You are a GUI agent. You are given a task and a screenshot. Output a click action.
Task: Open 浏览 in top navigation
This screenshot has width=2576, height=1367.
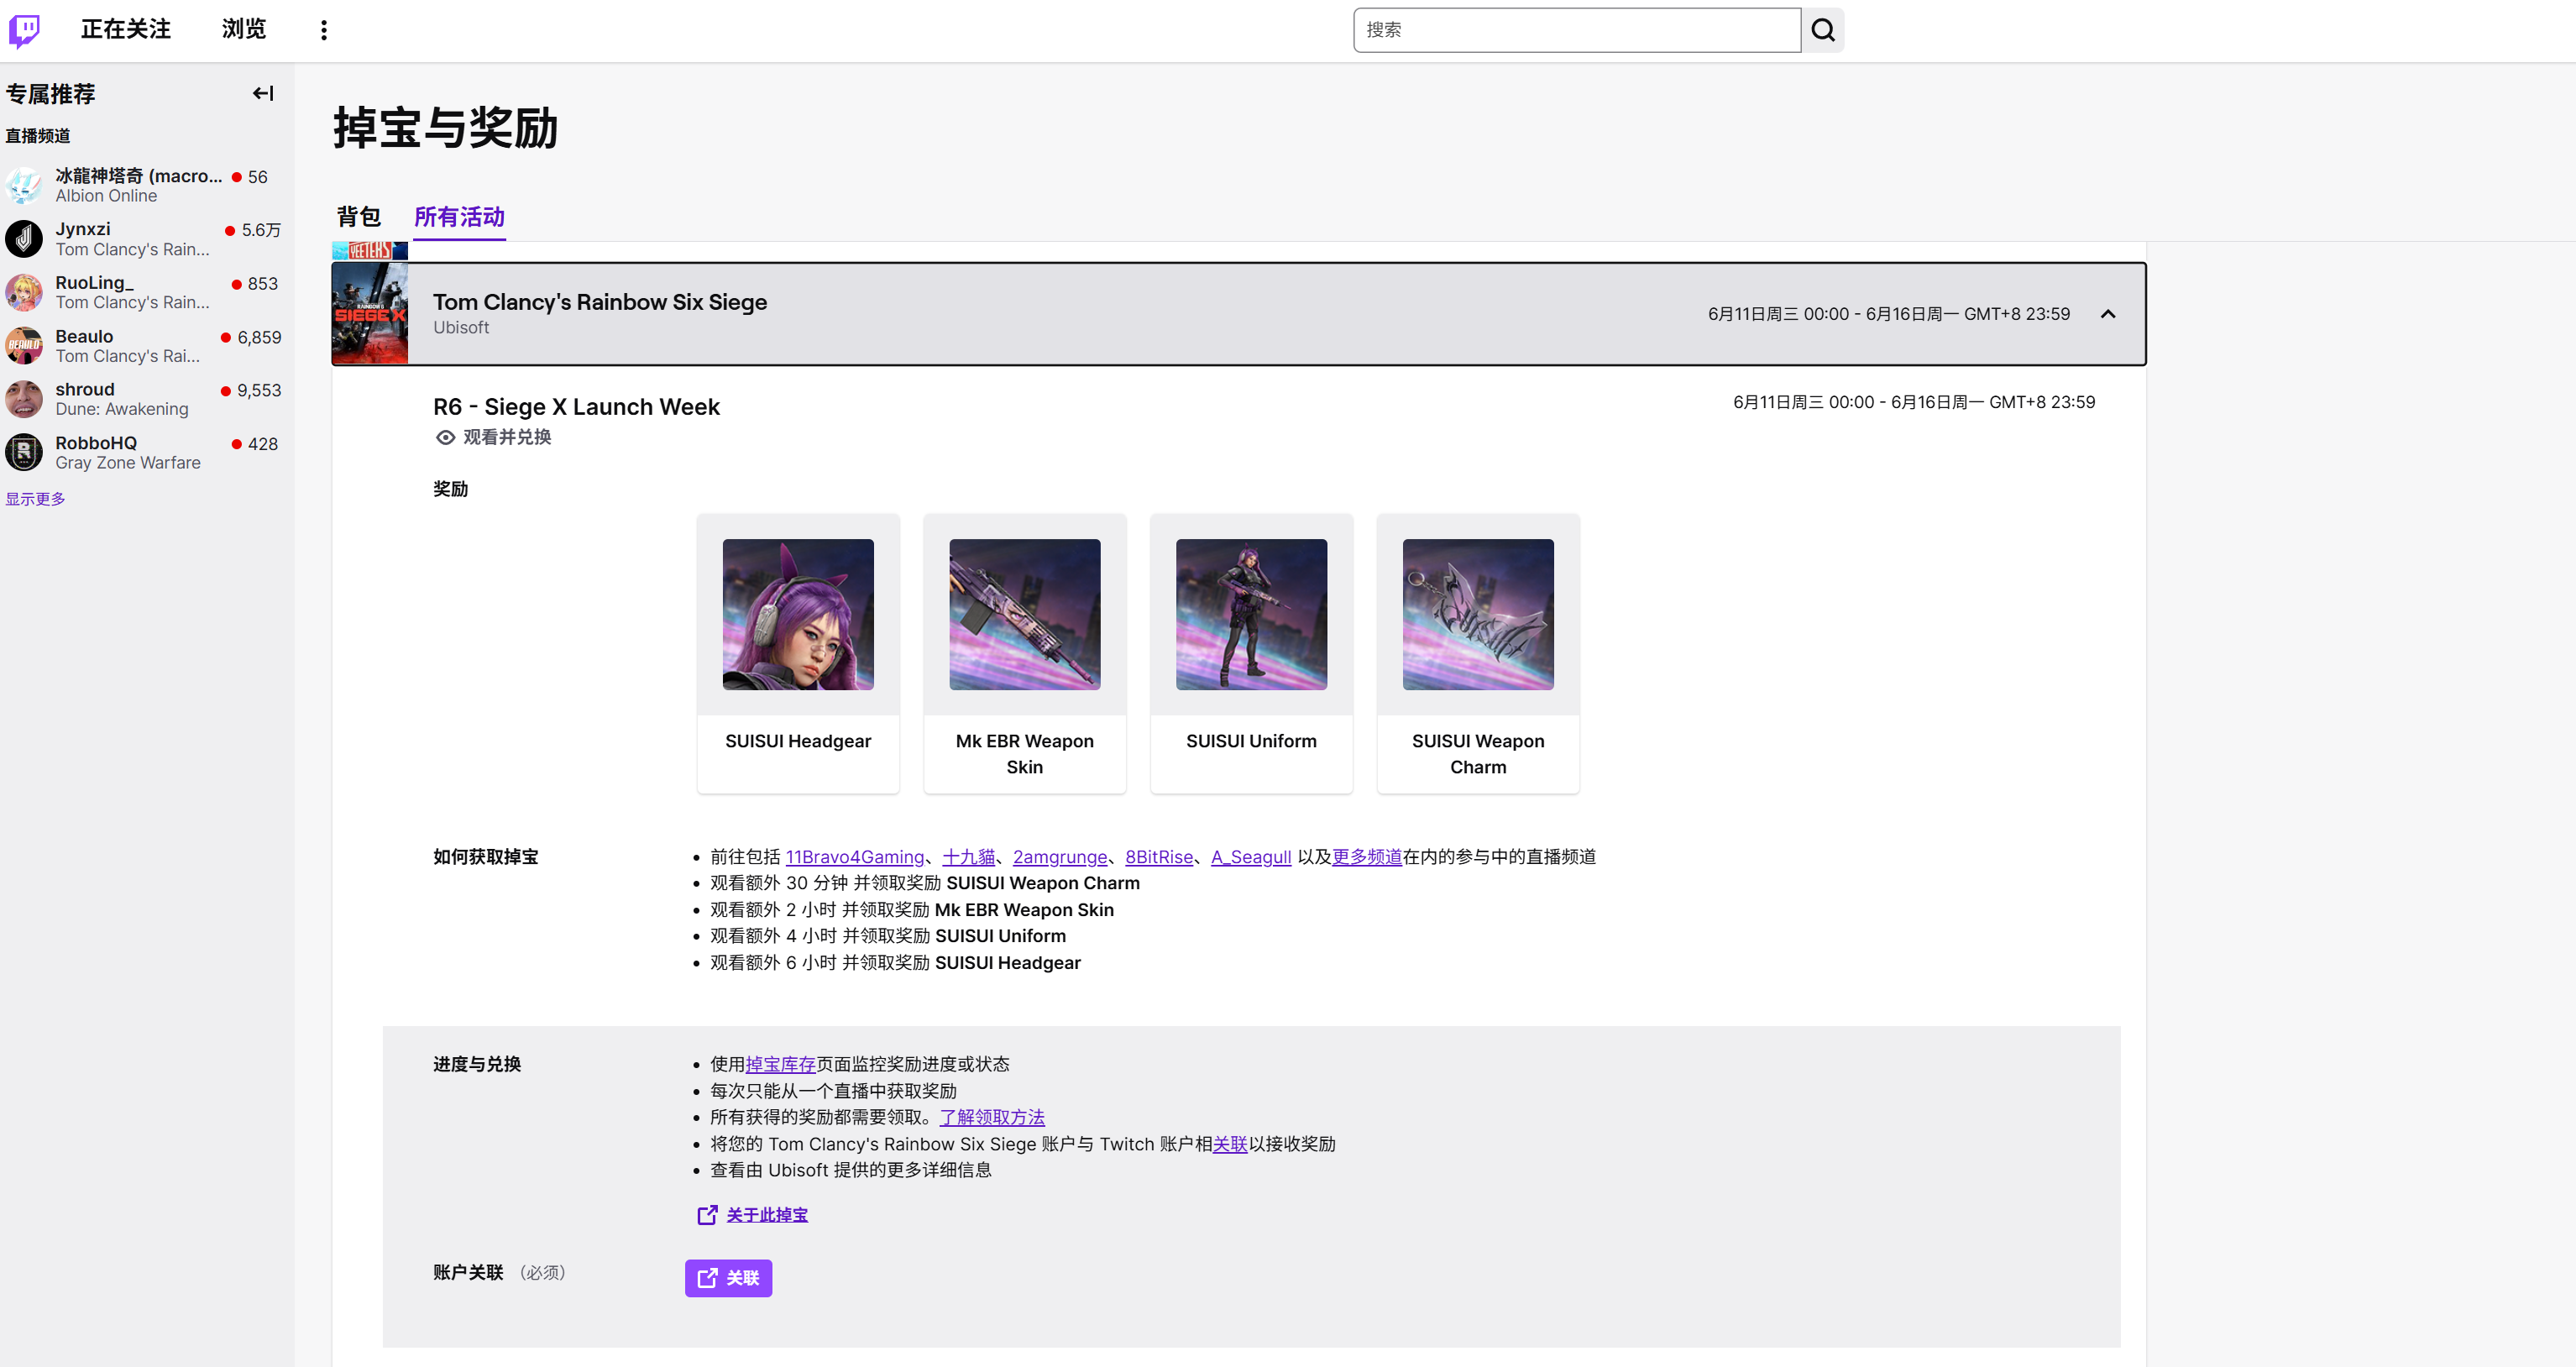click(244, 29)
